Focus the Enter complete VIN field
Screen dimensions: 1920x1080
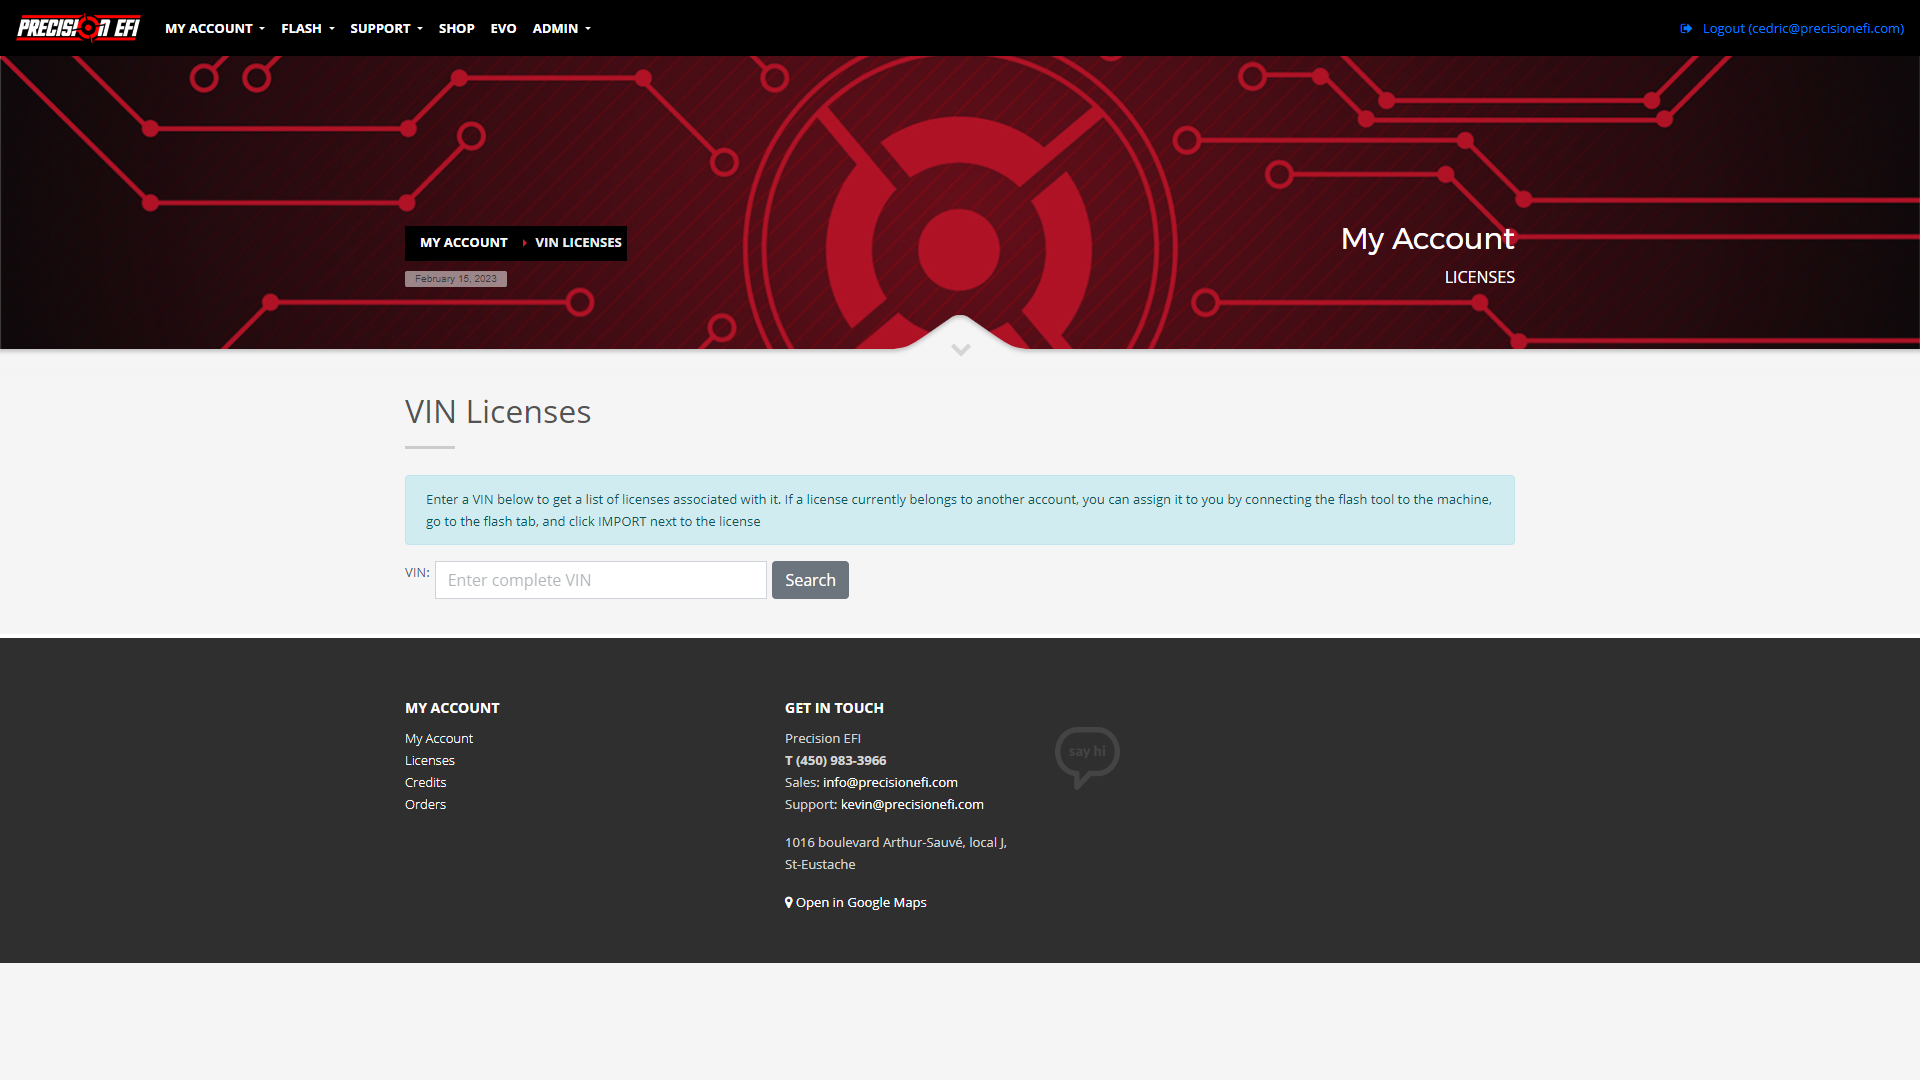600,580
